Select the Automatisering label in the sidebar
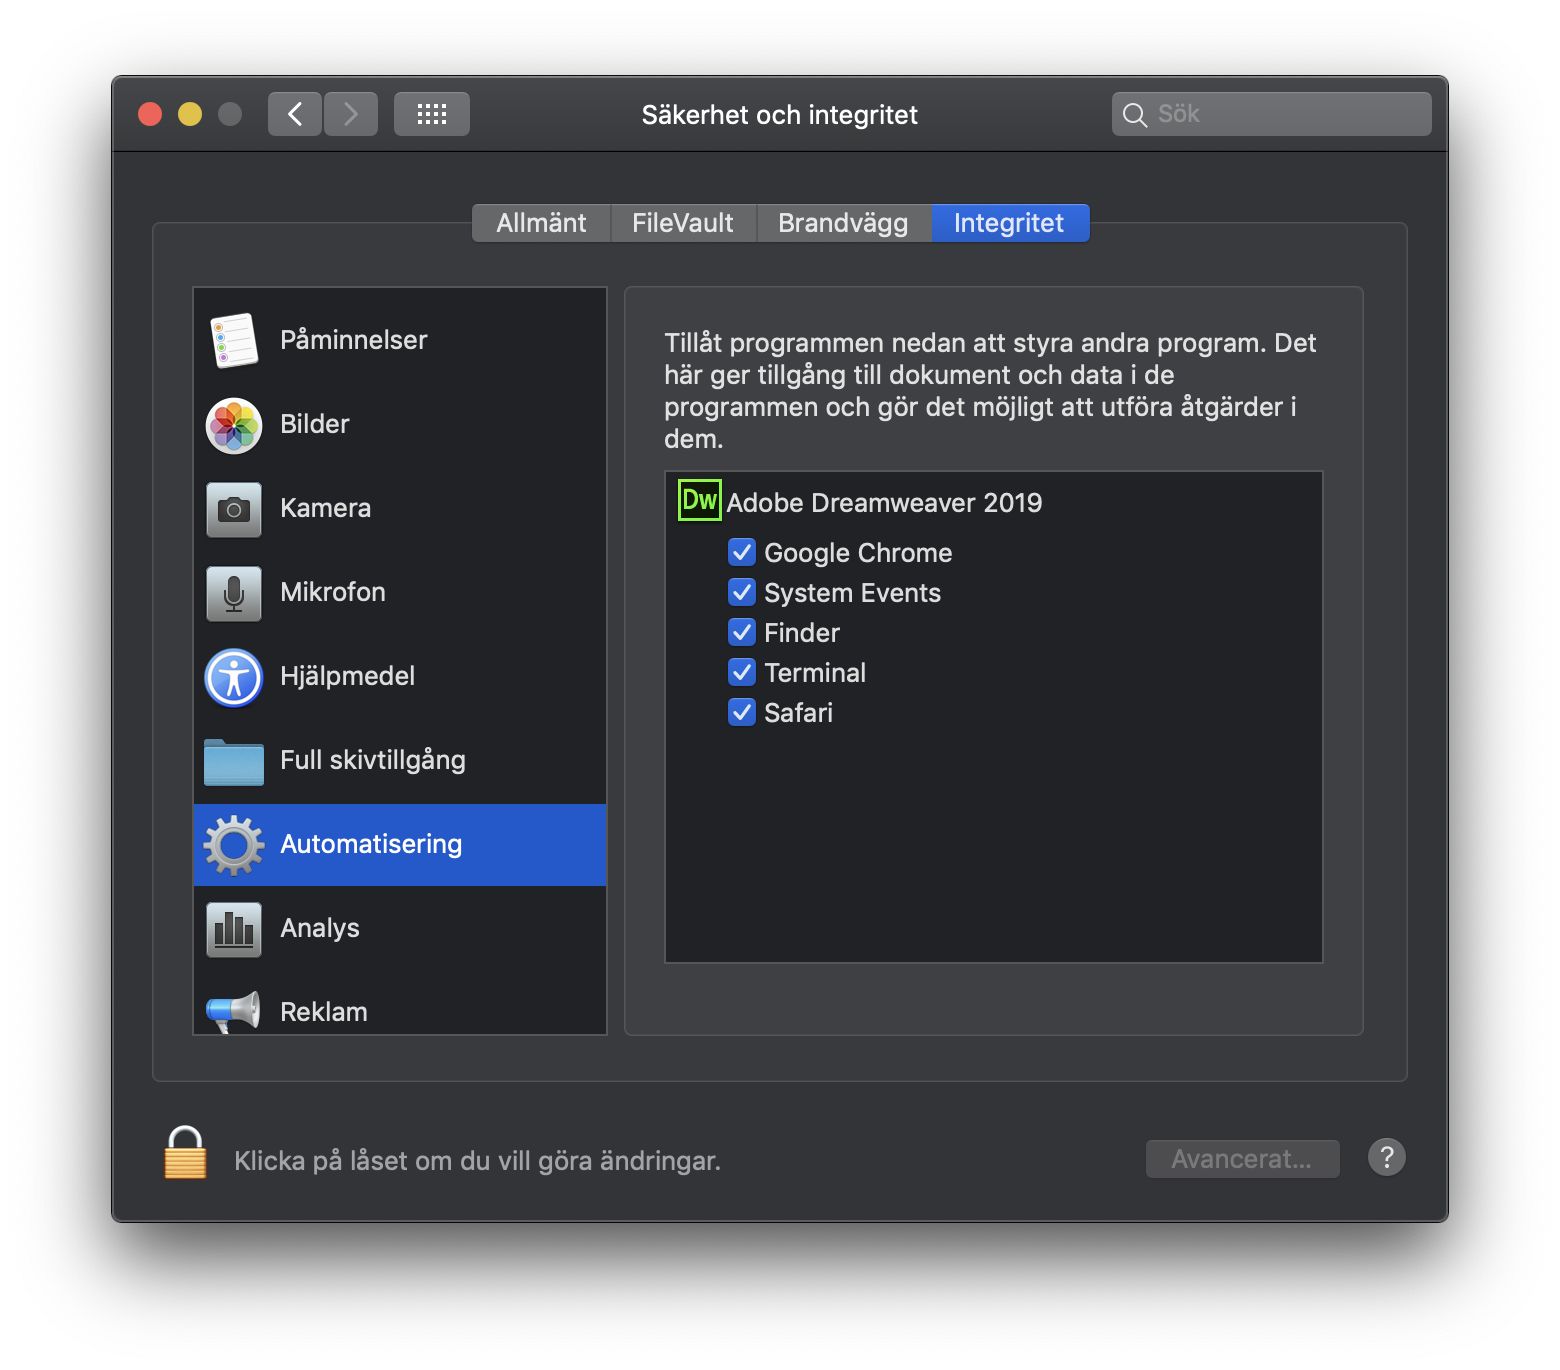The width and height of the screenshot is (1560, 1370). 371,845
